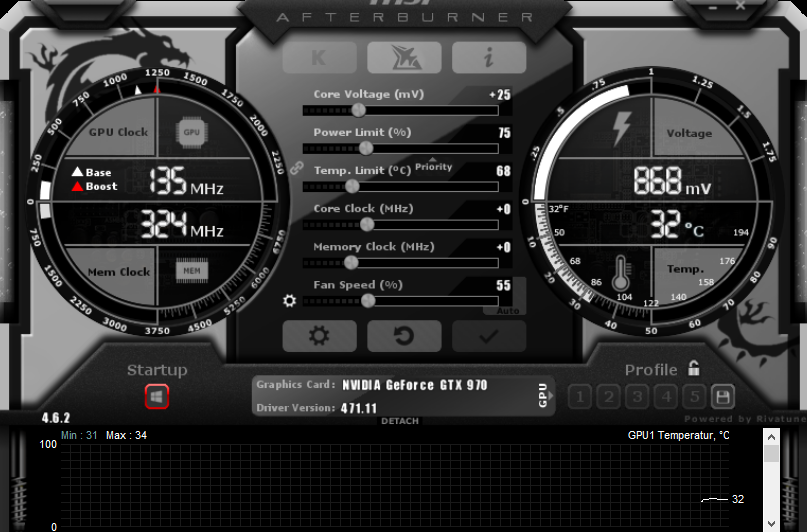
Task: Click the monitor scrollbar thumb
Action: click(771, 453)
